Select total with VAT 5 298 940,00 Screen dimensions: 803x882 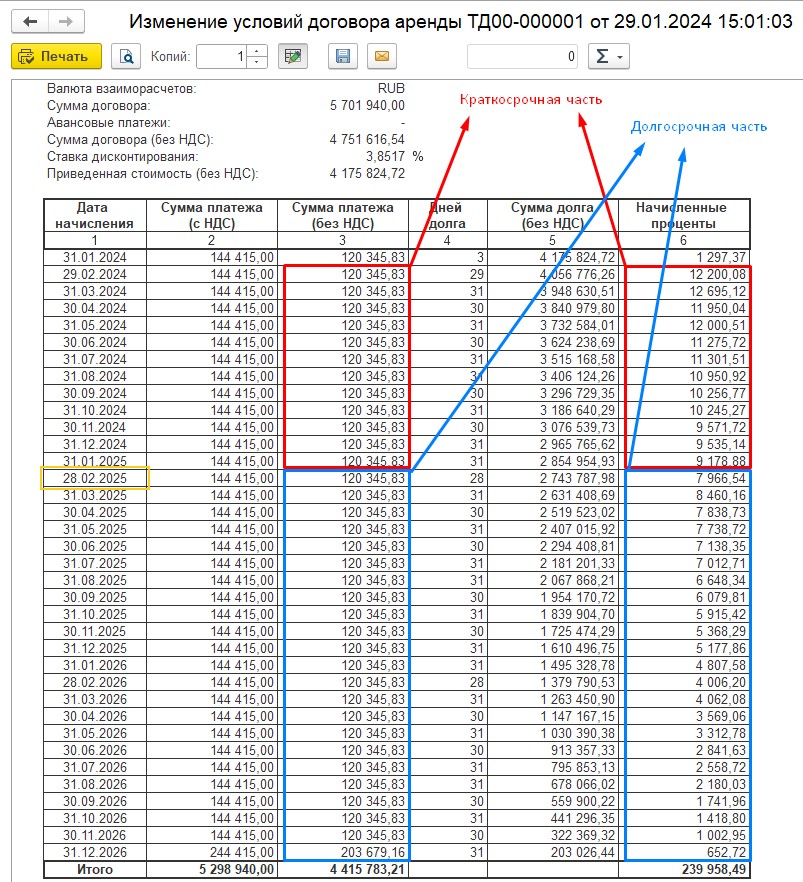coord(212,870)
